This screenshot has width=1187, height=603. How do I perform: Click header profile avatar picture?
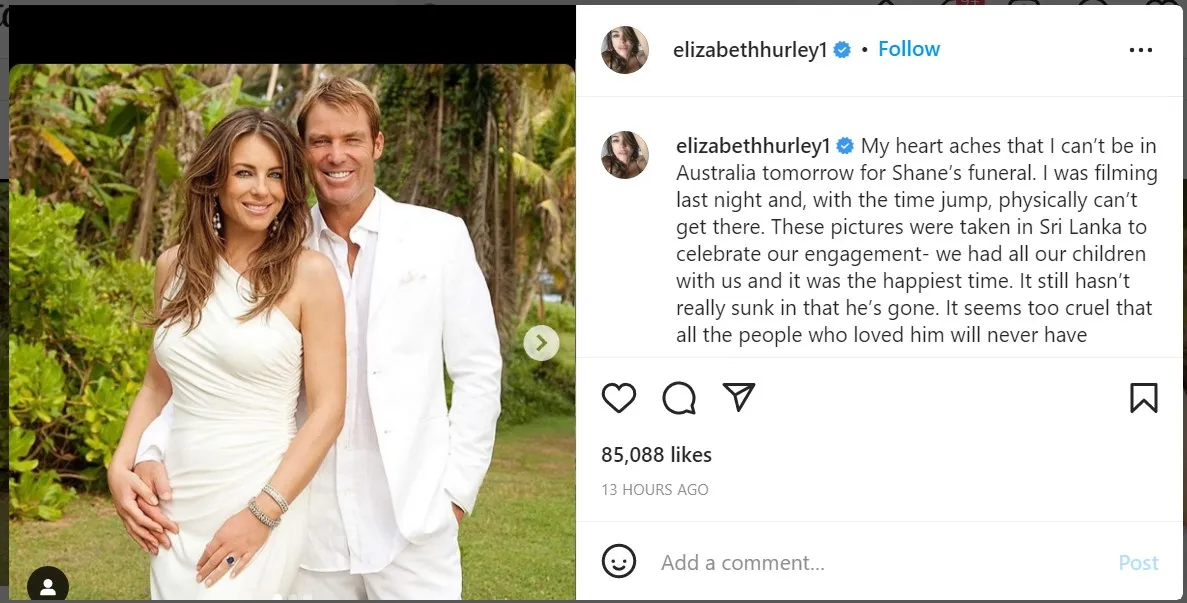(x=625, y=50)
